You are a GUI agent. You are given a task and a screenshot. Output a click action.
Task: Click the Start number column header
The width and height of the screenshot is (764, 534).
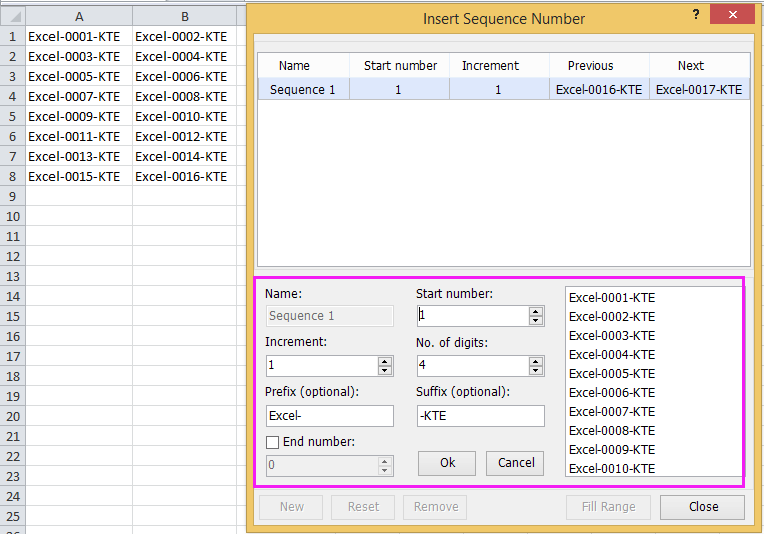(400, 66)
